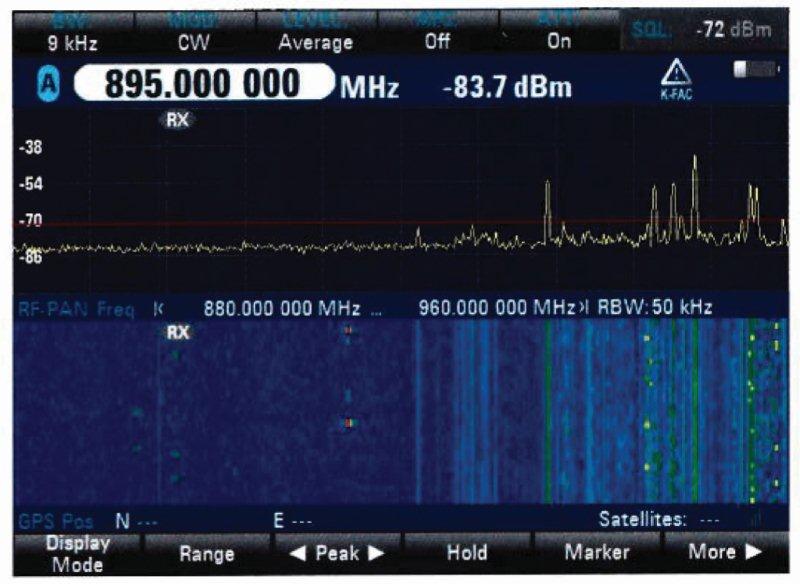The height and width of the screenshot is (584, 800).
Task: Toggle the ATT setting currently On
Action: click(x=559, y=32)
